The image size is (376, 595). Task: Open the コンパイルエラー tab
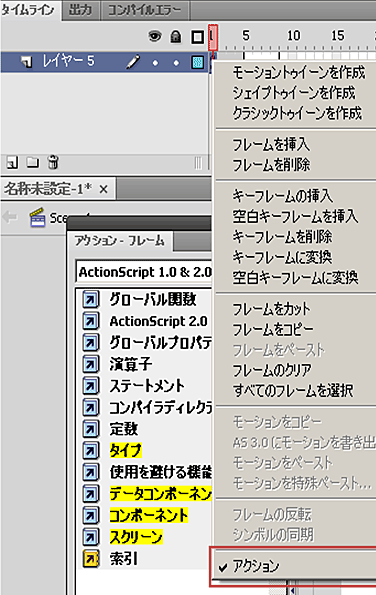coord(145,10)
